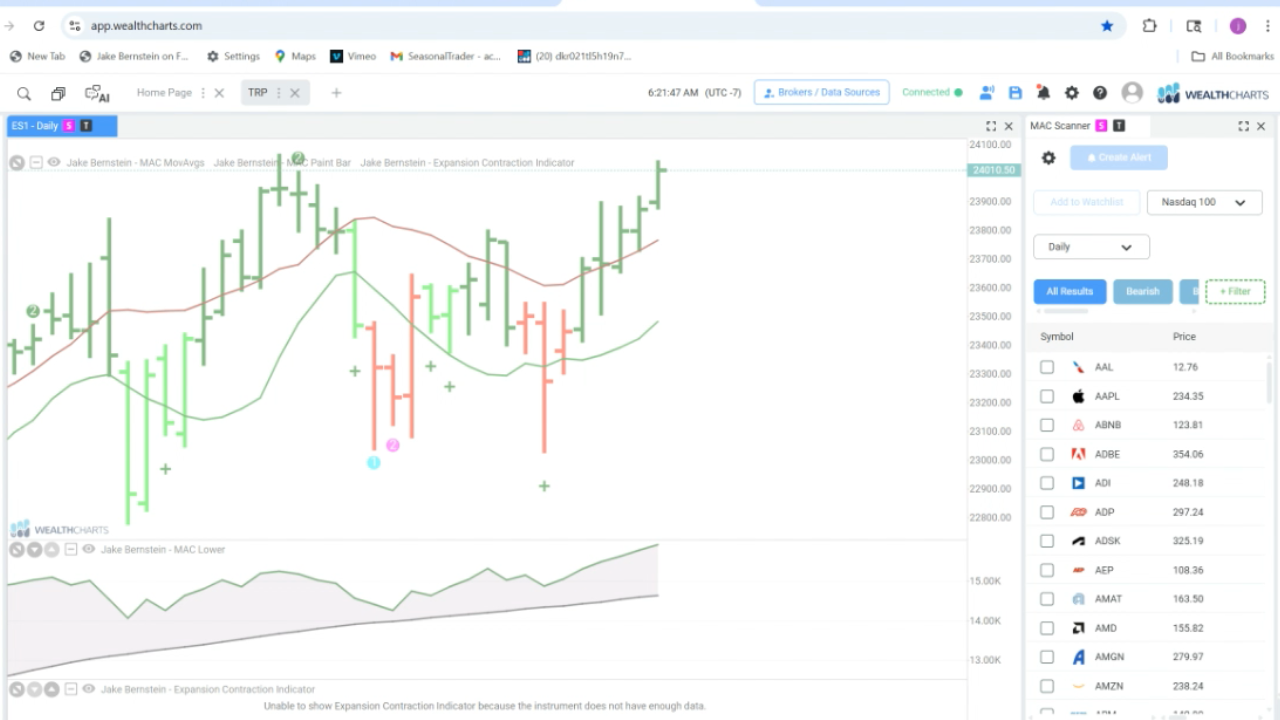Image resolution: width=1280 pixels, height=720 pixels.
Task: Check the ADBE row checkbox
Action: click(1047, 454)
